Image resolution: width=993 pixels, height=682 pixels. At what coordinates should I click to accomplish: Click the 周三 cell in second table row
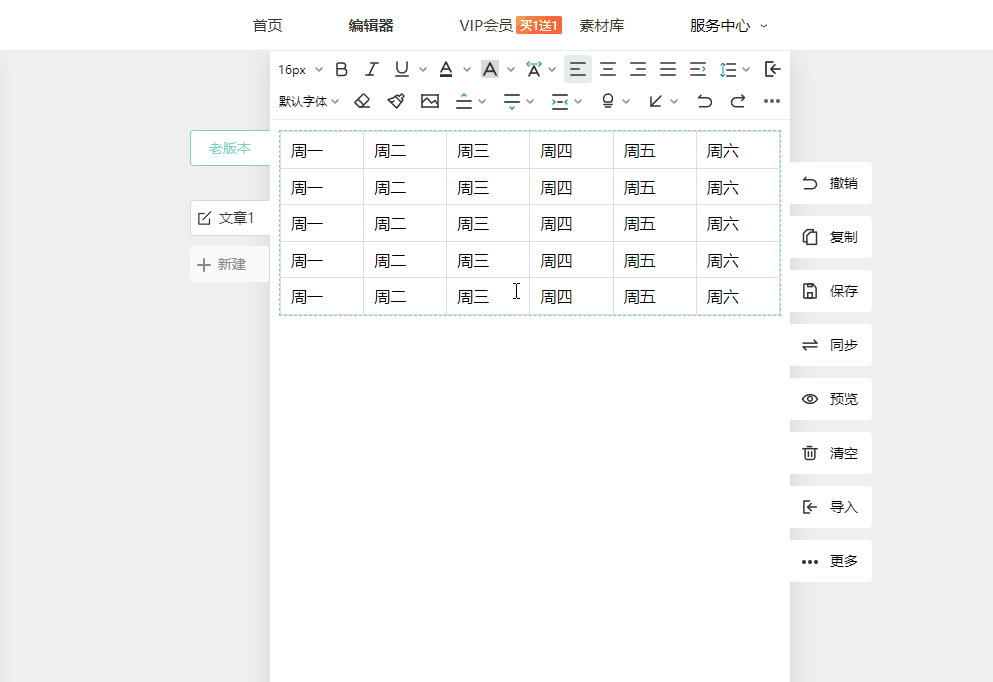coord(488,187)
